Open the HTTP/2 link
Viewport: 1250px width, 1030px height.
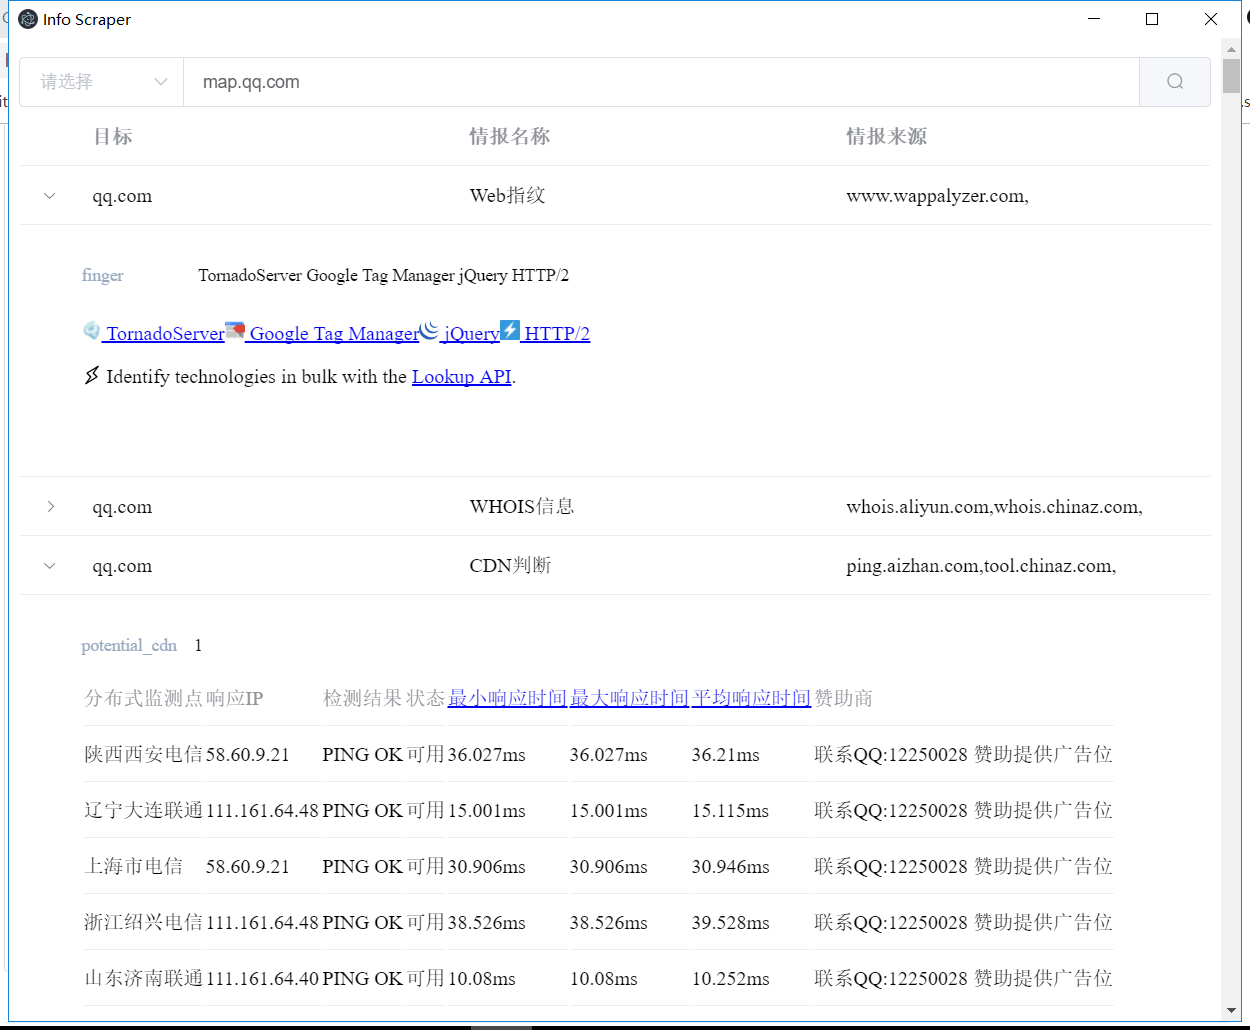[557, 334]
